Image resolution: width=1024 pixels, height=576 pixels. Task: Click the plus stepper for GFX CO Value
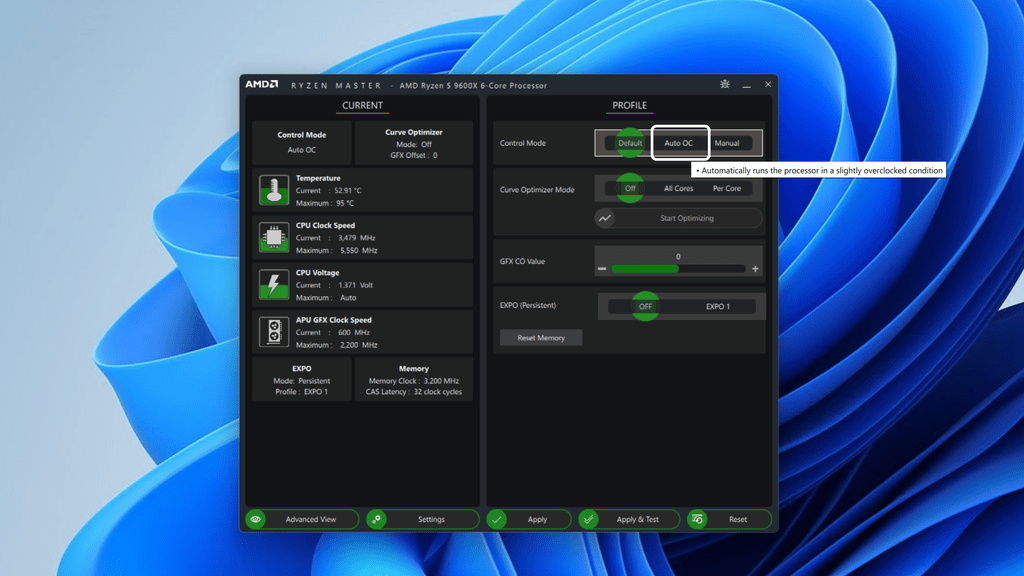(757, 268)
